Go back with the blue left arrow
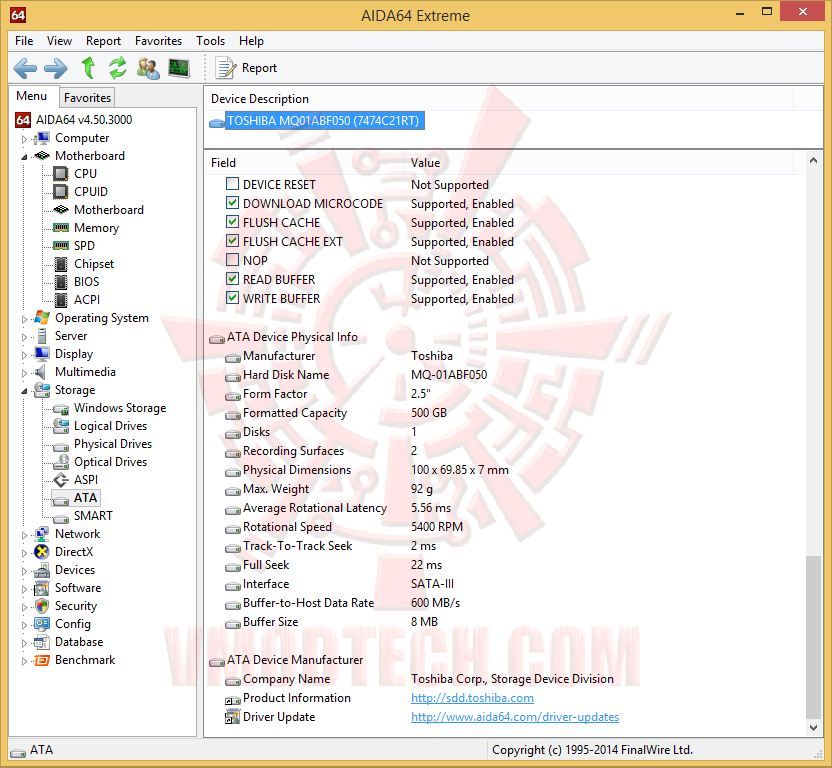Image resolution: width=832 pixels, height=768 pixels. coord(24,68)
